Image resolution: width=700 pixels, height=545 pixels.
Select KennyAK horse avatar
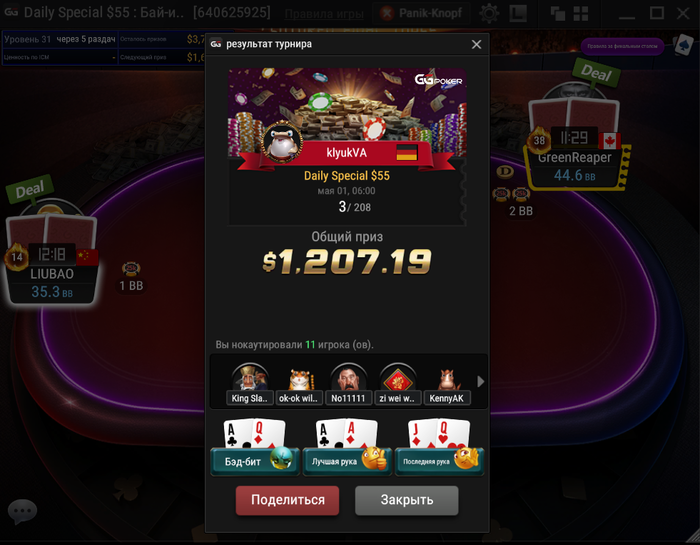(446, 384)
